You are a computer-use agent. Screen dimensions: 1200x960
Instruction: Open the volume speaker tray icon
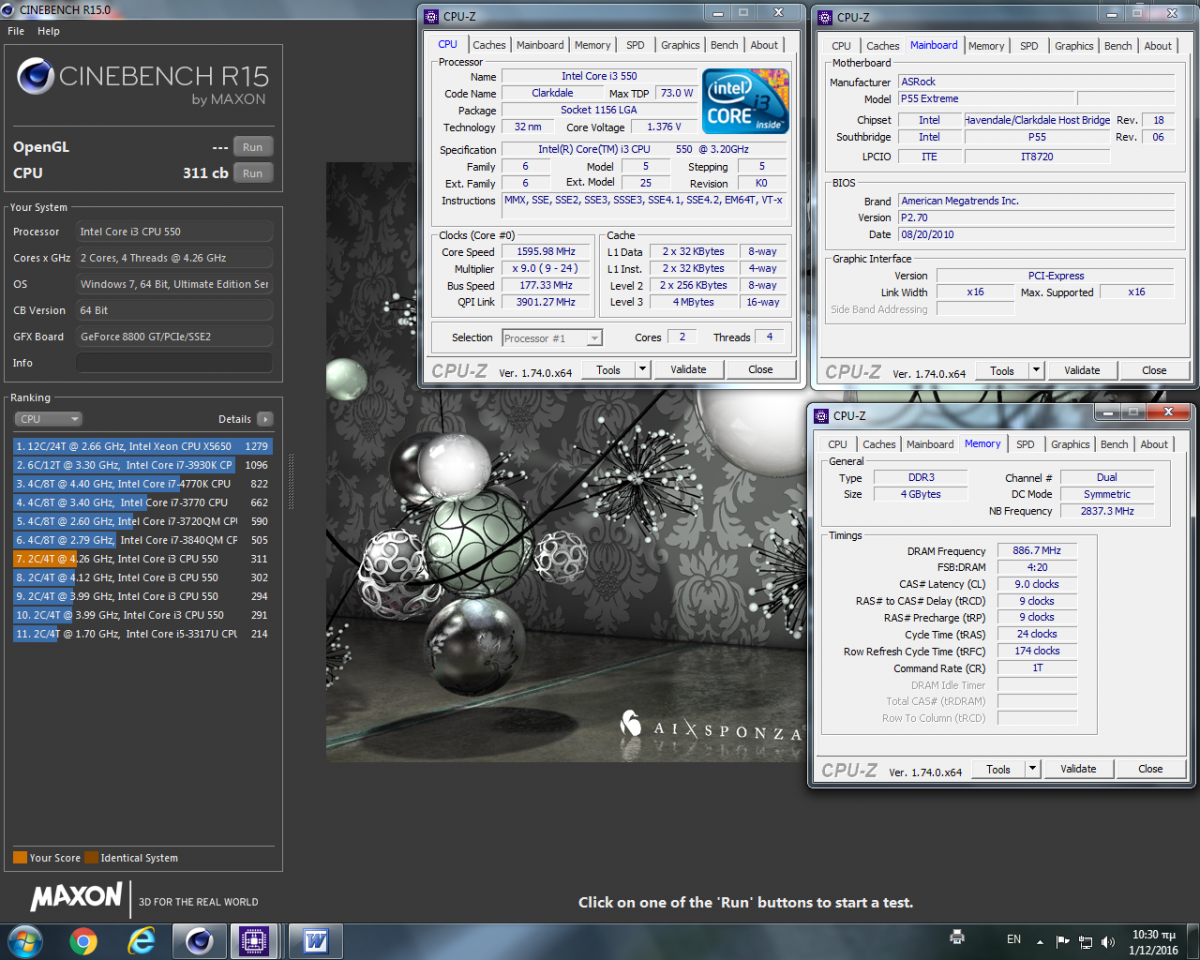pos(1109,941)
